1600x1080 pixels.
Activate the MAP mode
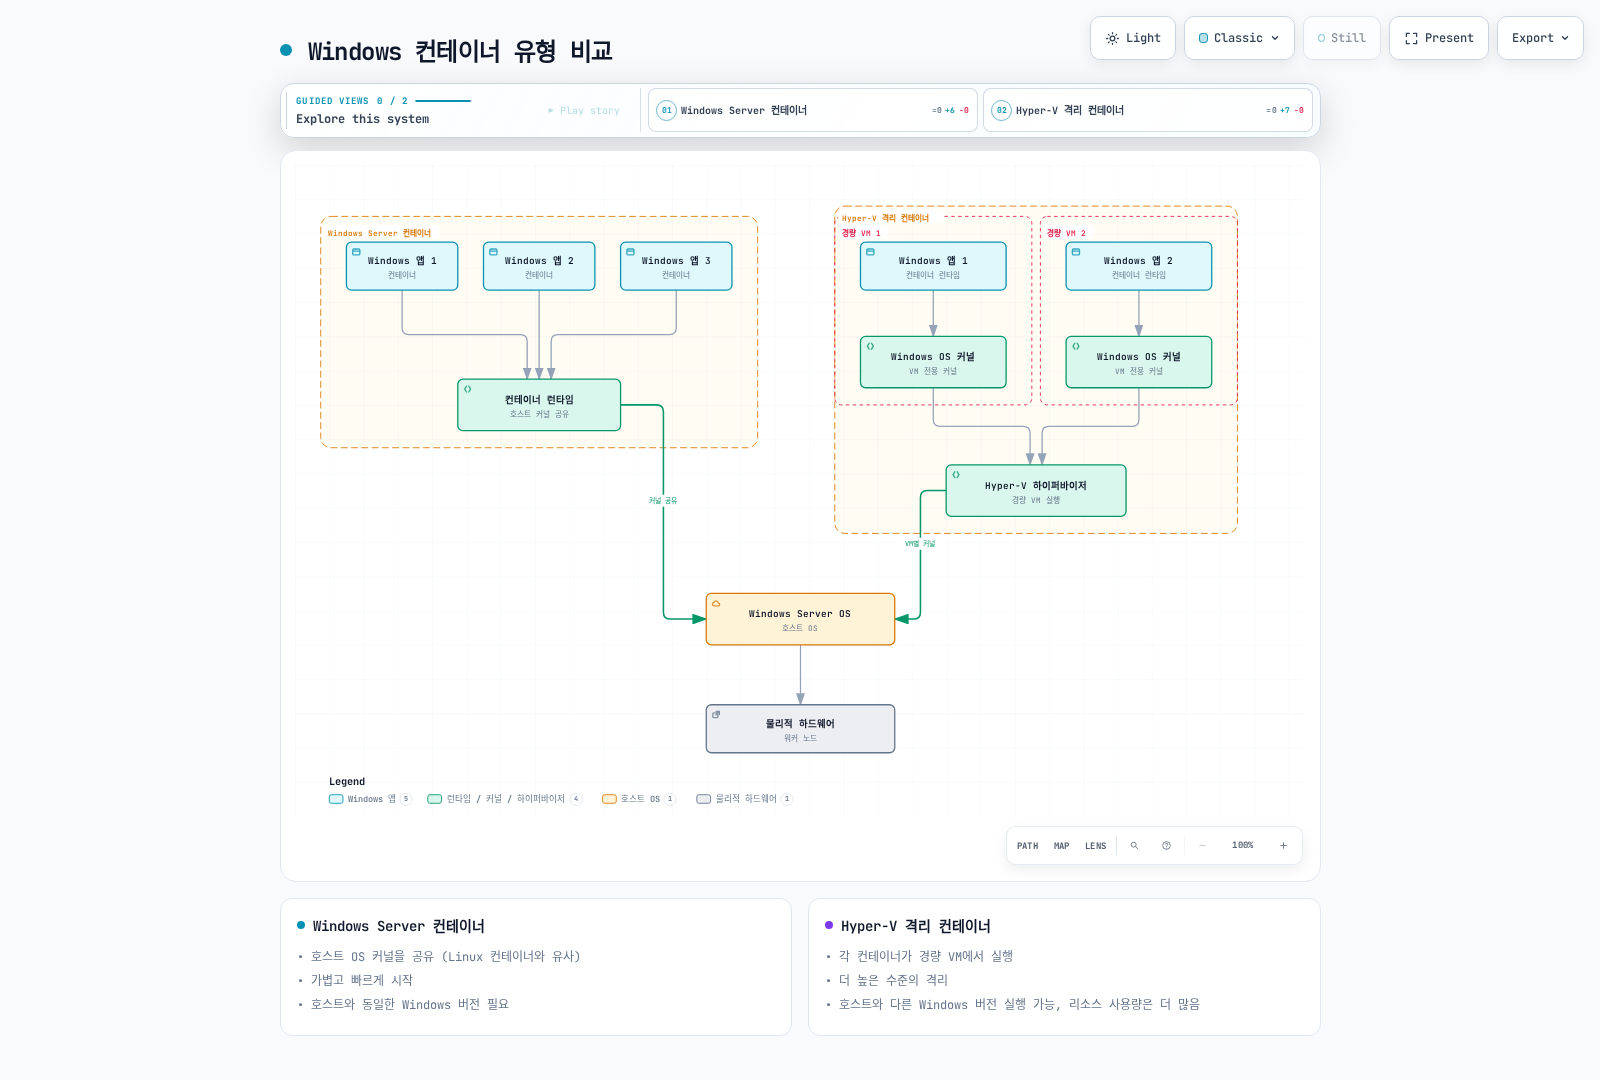[1062, 846]
